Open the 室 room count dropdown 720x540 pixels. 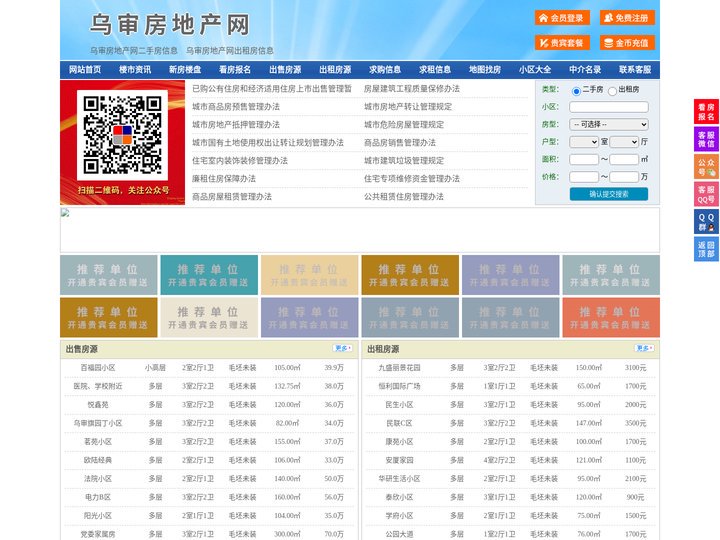coord(584,142)
